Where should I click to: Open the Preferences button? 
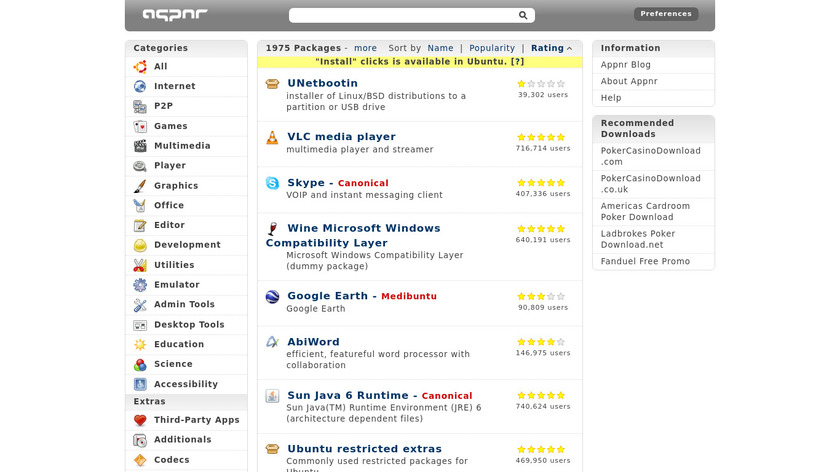(666, 14)
